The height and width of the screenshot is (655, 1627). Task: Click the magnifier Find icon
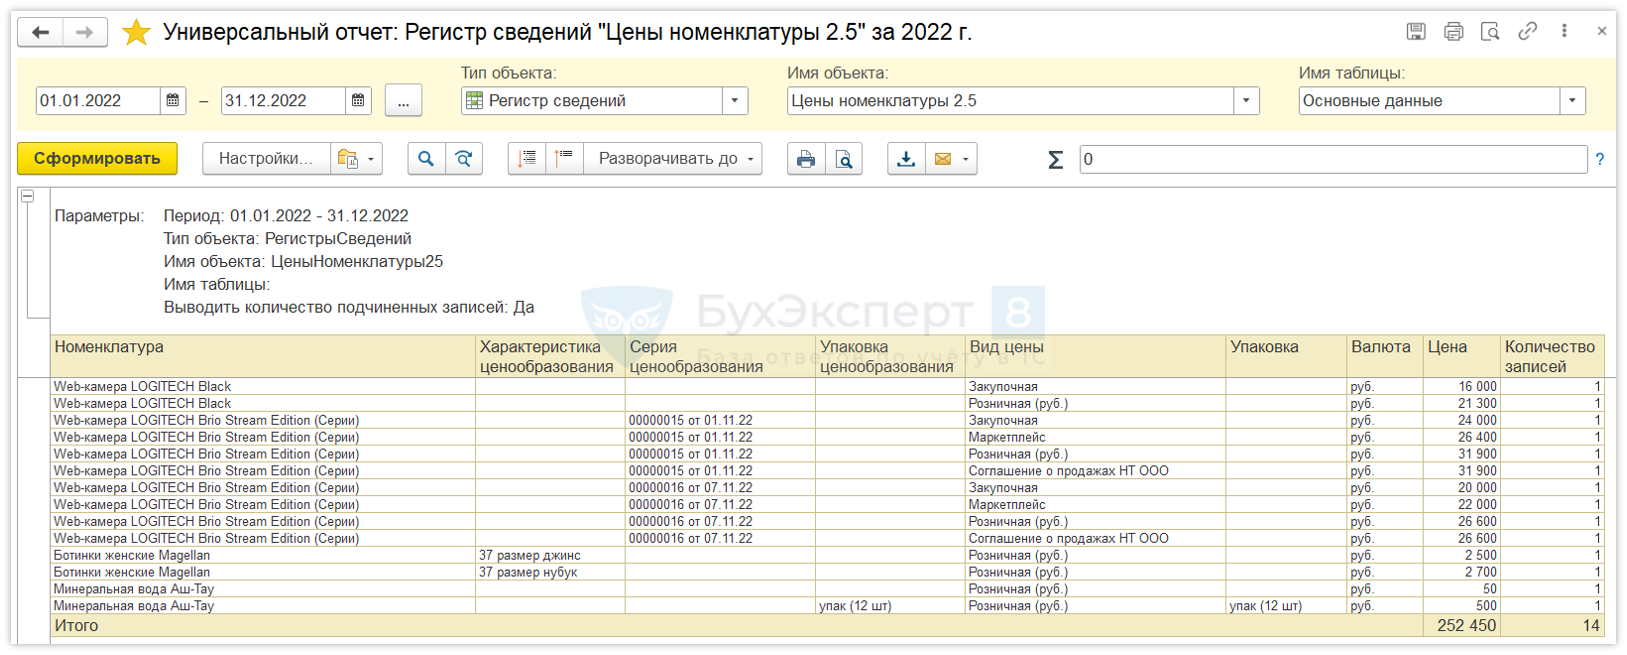point(426,159)
